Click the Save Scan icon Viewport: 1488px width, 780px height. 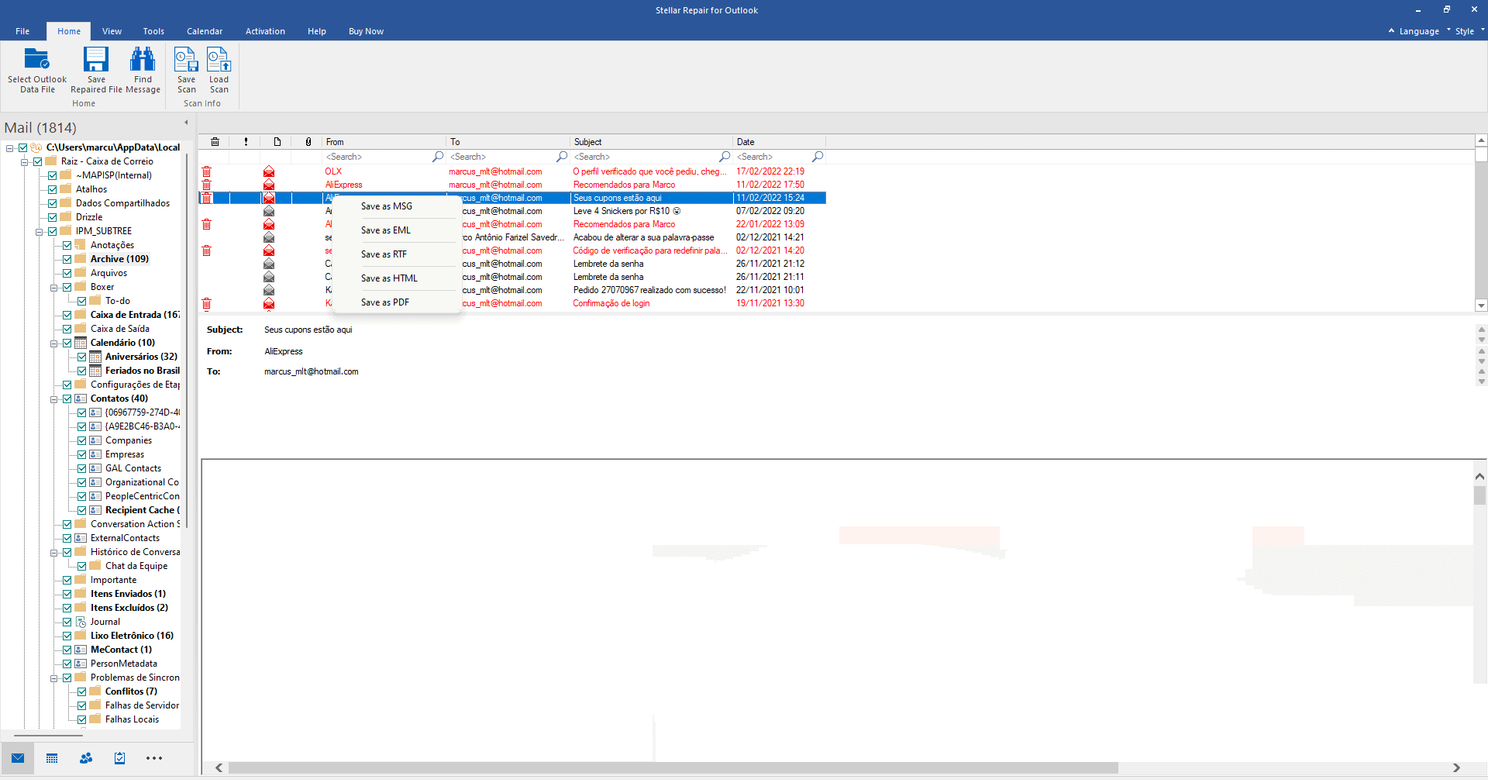coord(186,59)
